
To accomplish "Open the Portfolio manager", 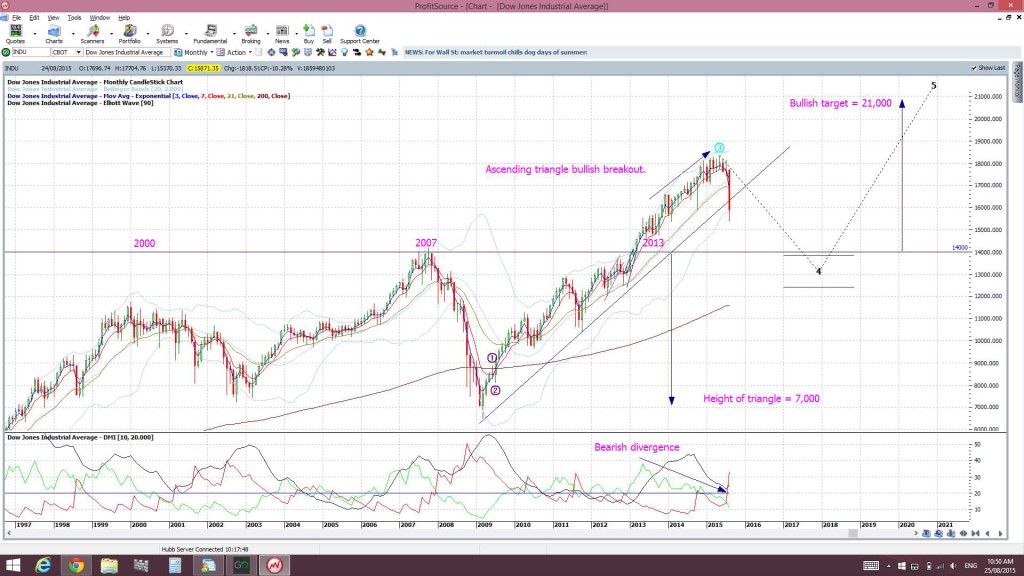I will pos(129,34).
